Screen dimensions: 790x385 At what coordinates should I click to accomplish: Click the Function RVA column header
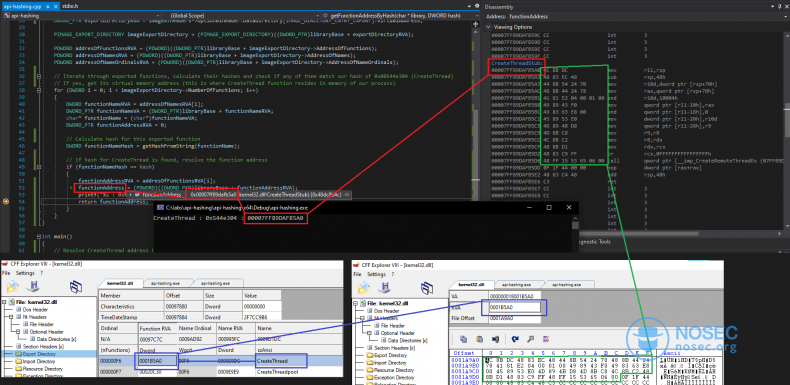point(156,328)
